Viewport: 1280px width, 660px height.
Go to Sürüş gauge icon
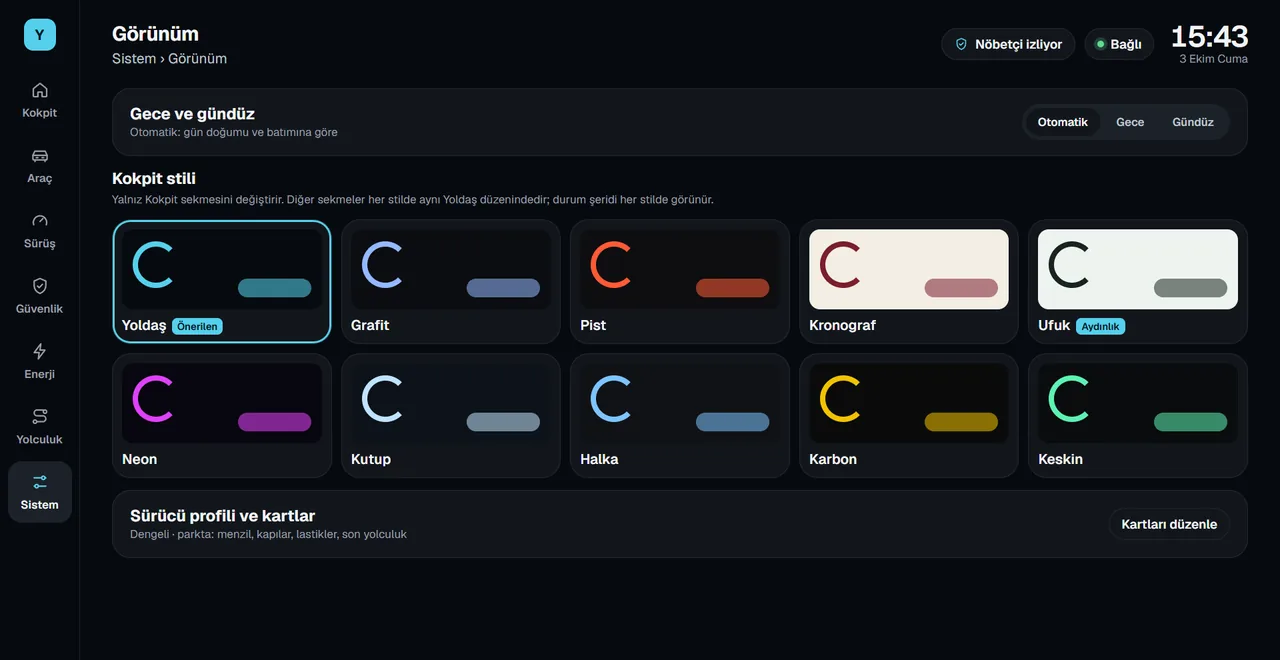[40, 221]
